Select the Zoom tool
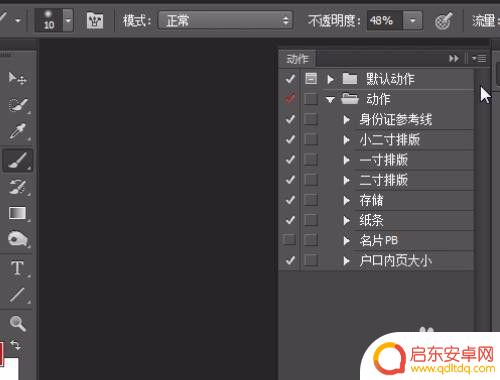 tap(17, 323)
